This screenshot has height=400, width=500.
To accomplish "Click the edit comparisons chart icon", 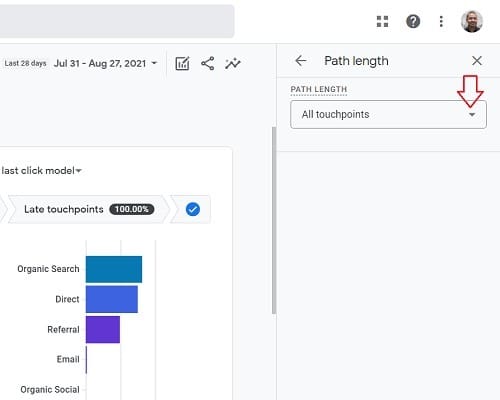I will (182, 63).
